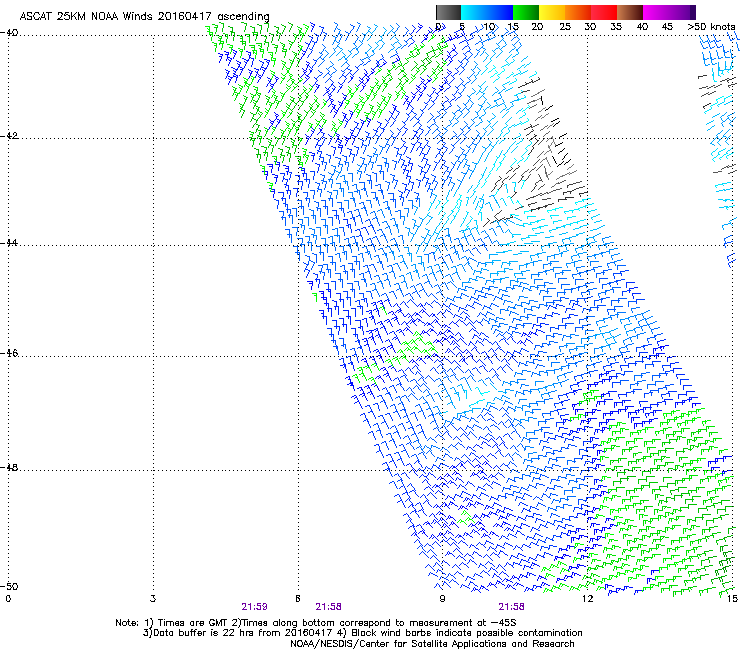Click the NOAA/NESDIS credit line

(x=432, y=644)
